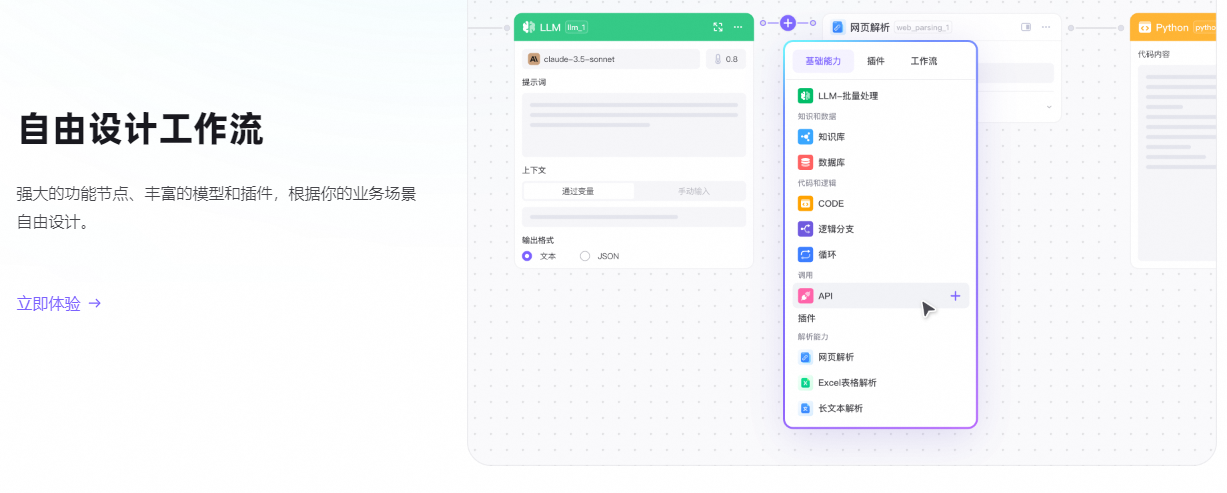This screenshot has width=1227, height=493.
Task: Select the 文本 output format radio
Action: 527,256
